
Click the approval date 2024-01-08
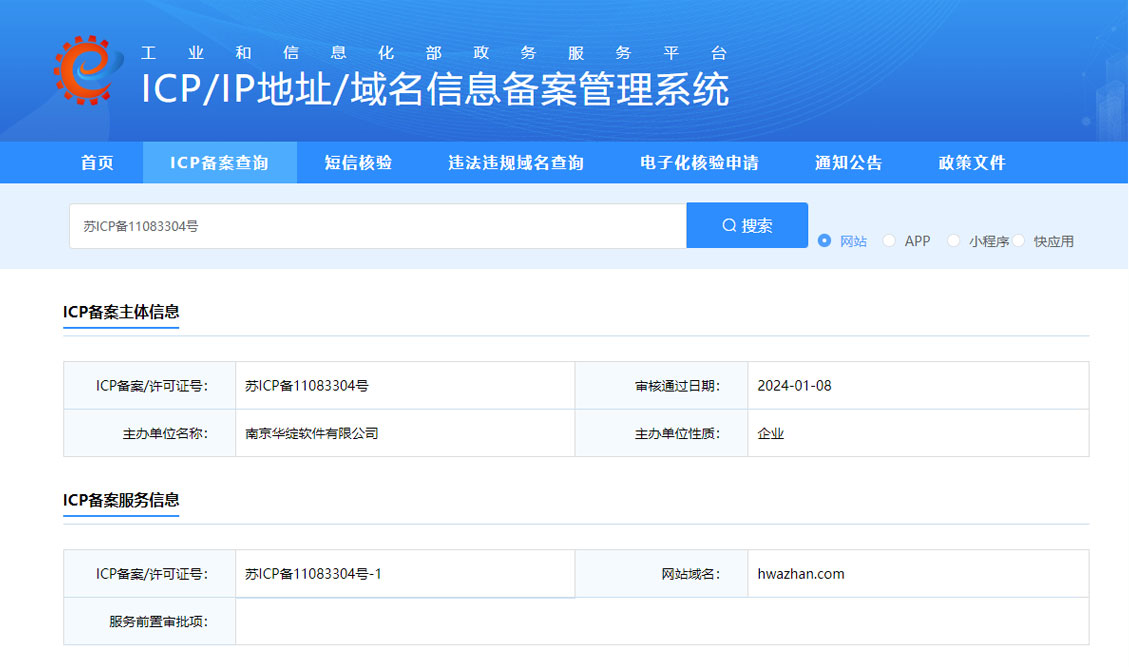[x=794, y=386]
